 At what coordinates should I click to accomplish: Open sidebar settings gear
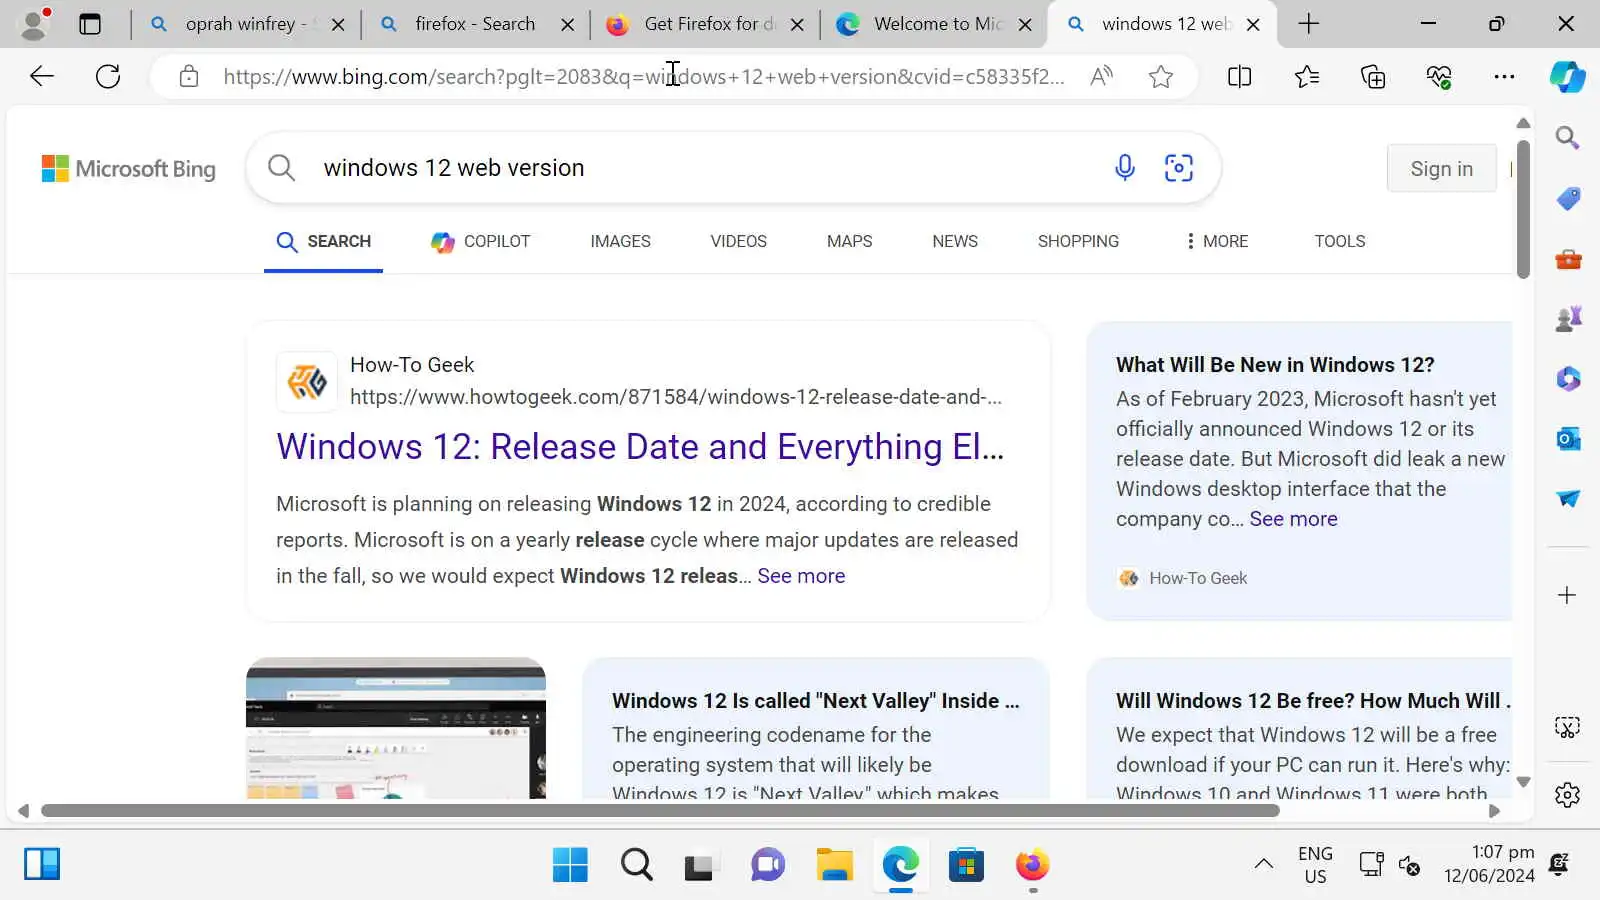tap(1567, 795)
